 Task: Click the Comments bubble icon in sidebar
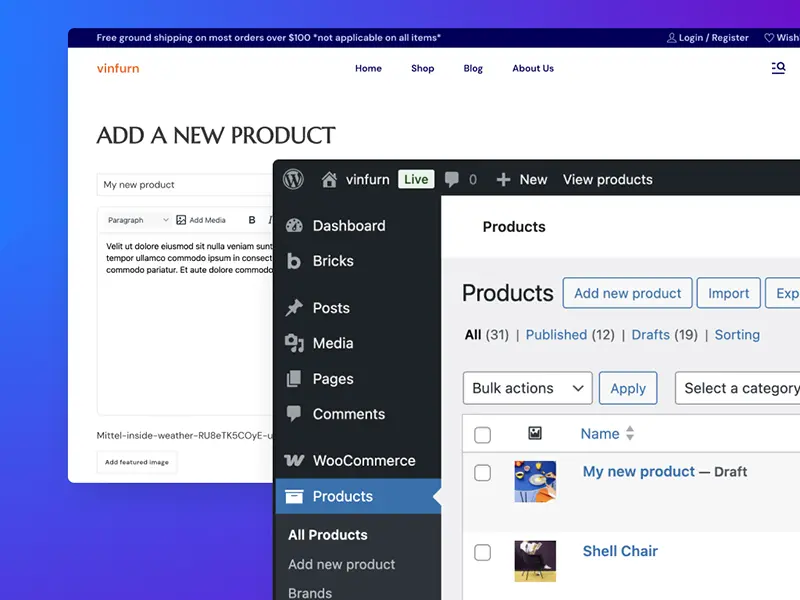click(294, 414)
